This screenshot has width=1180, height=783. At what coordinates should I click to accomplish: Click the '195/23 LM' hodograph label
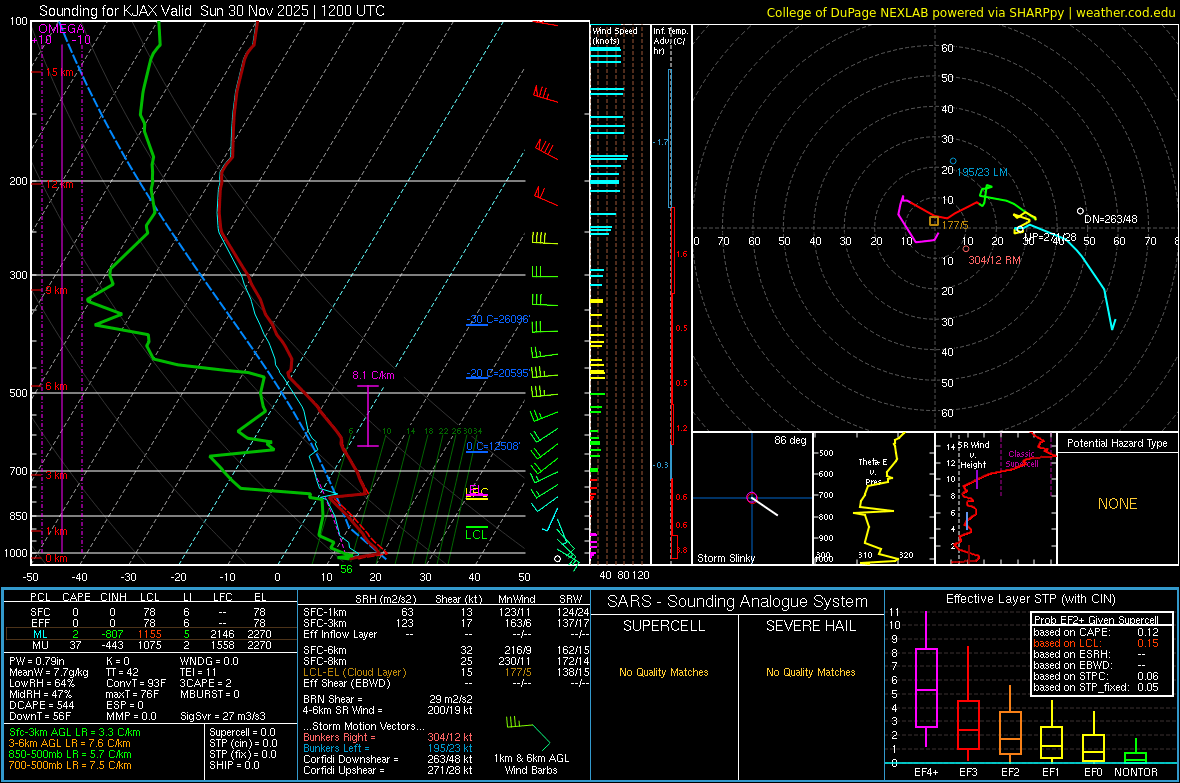click(982, 172)
